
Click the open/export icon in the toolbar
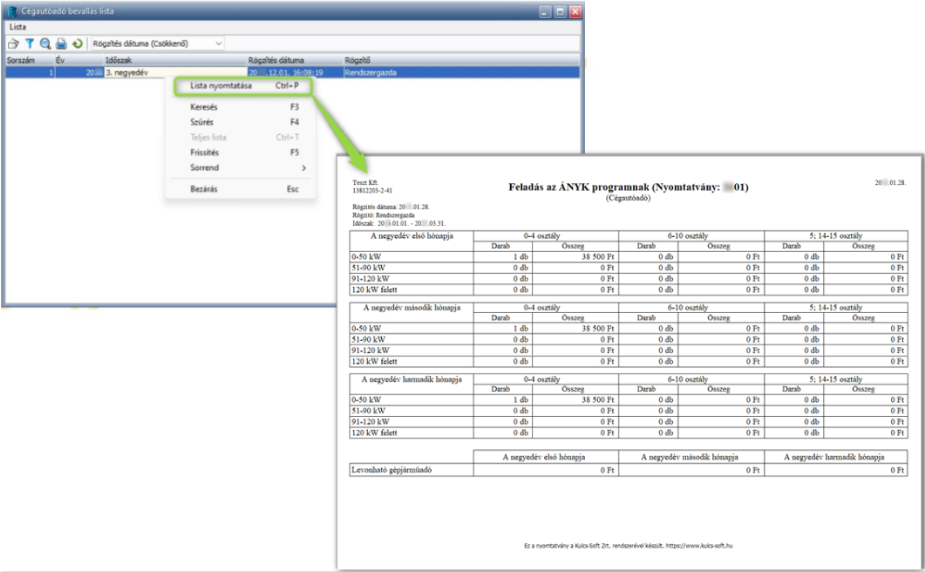pyautogui.click(x=13, y=44)
